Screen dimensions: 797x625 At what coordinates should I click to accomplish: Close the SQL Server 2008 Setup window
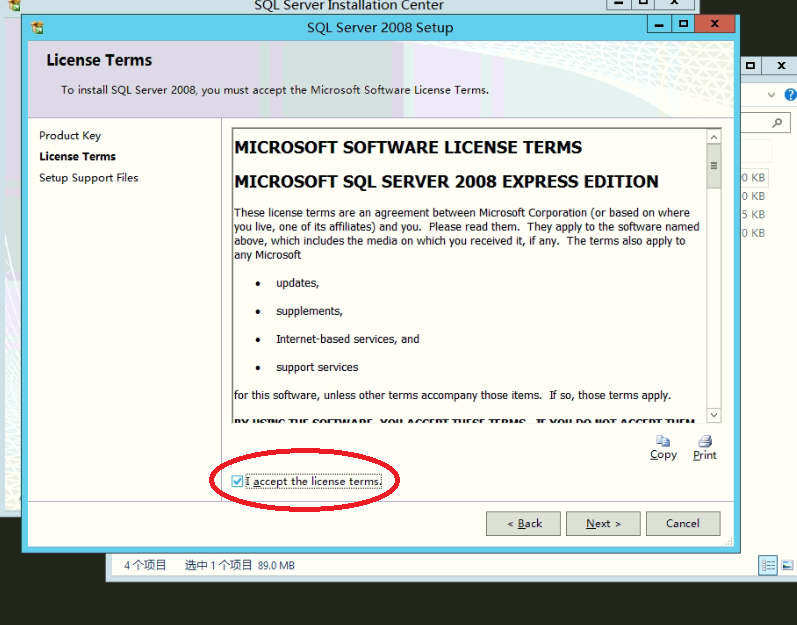(x=715, y=24)
